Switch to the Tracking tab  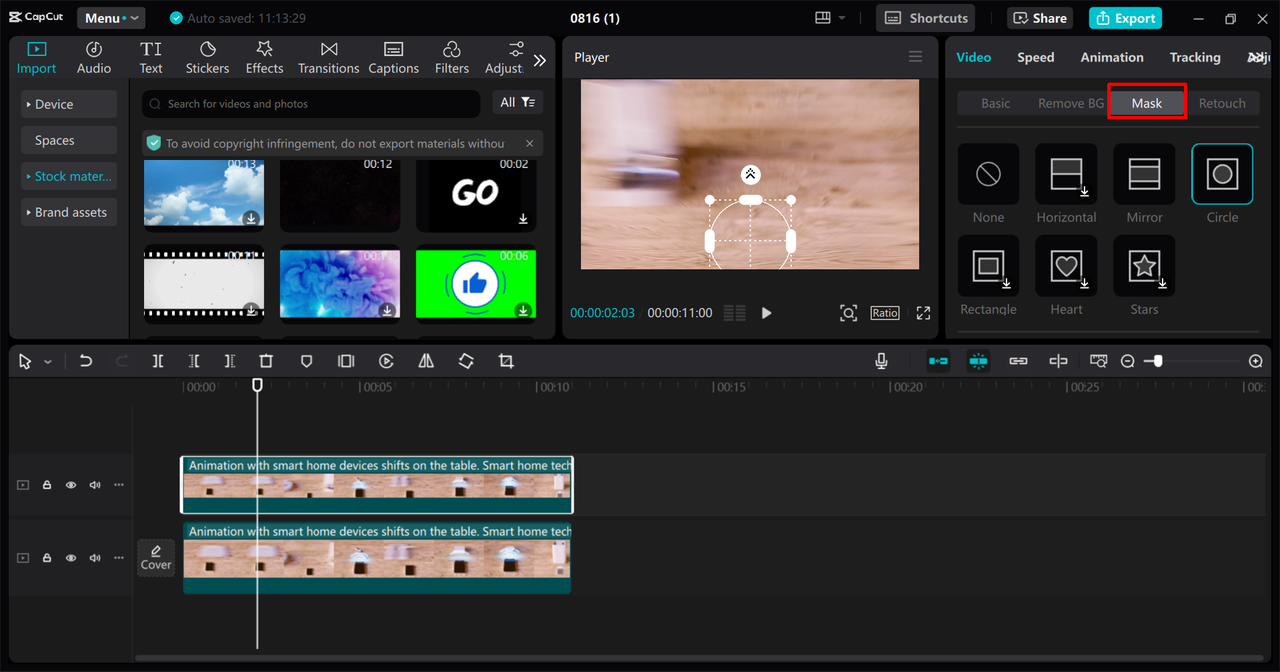1195,57
